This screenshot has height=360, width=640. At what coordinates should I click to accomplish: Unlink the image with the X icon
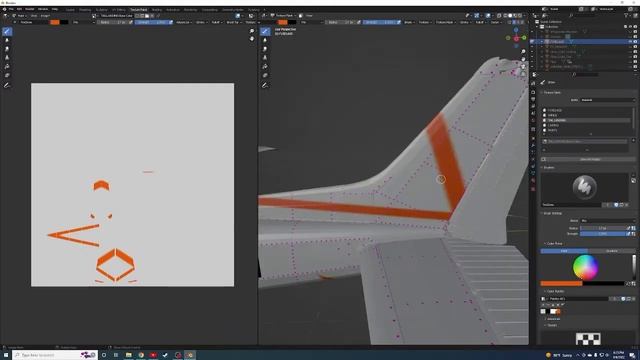tap(152, 16)
